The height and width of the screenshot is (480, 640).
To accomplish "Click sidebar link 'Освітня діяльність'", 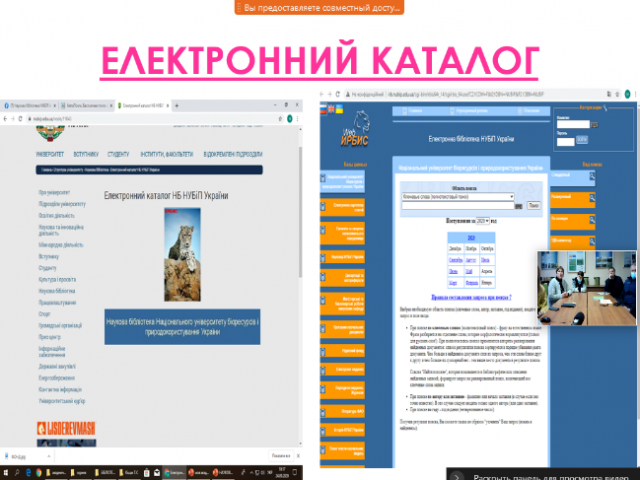I will click(57, 216).
